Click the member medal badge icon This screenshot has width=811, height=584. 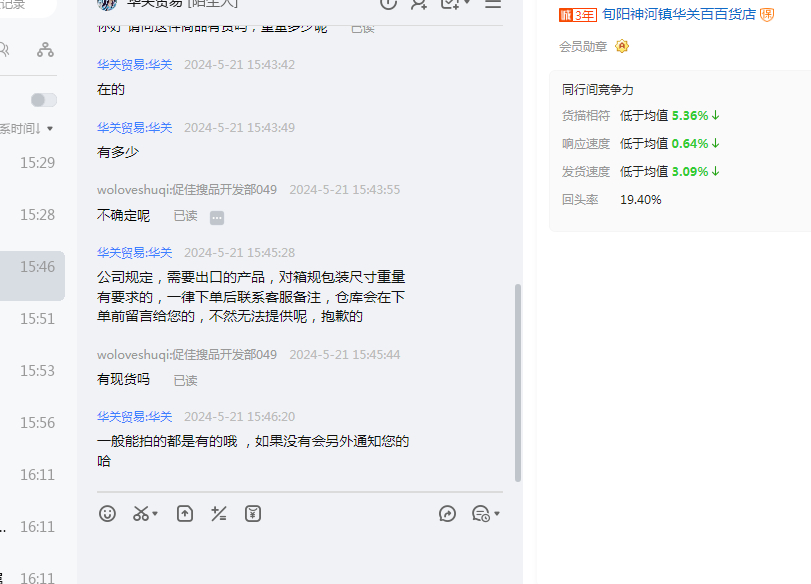[622, 46]
